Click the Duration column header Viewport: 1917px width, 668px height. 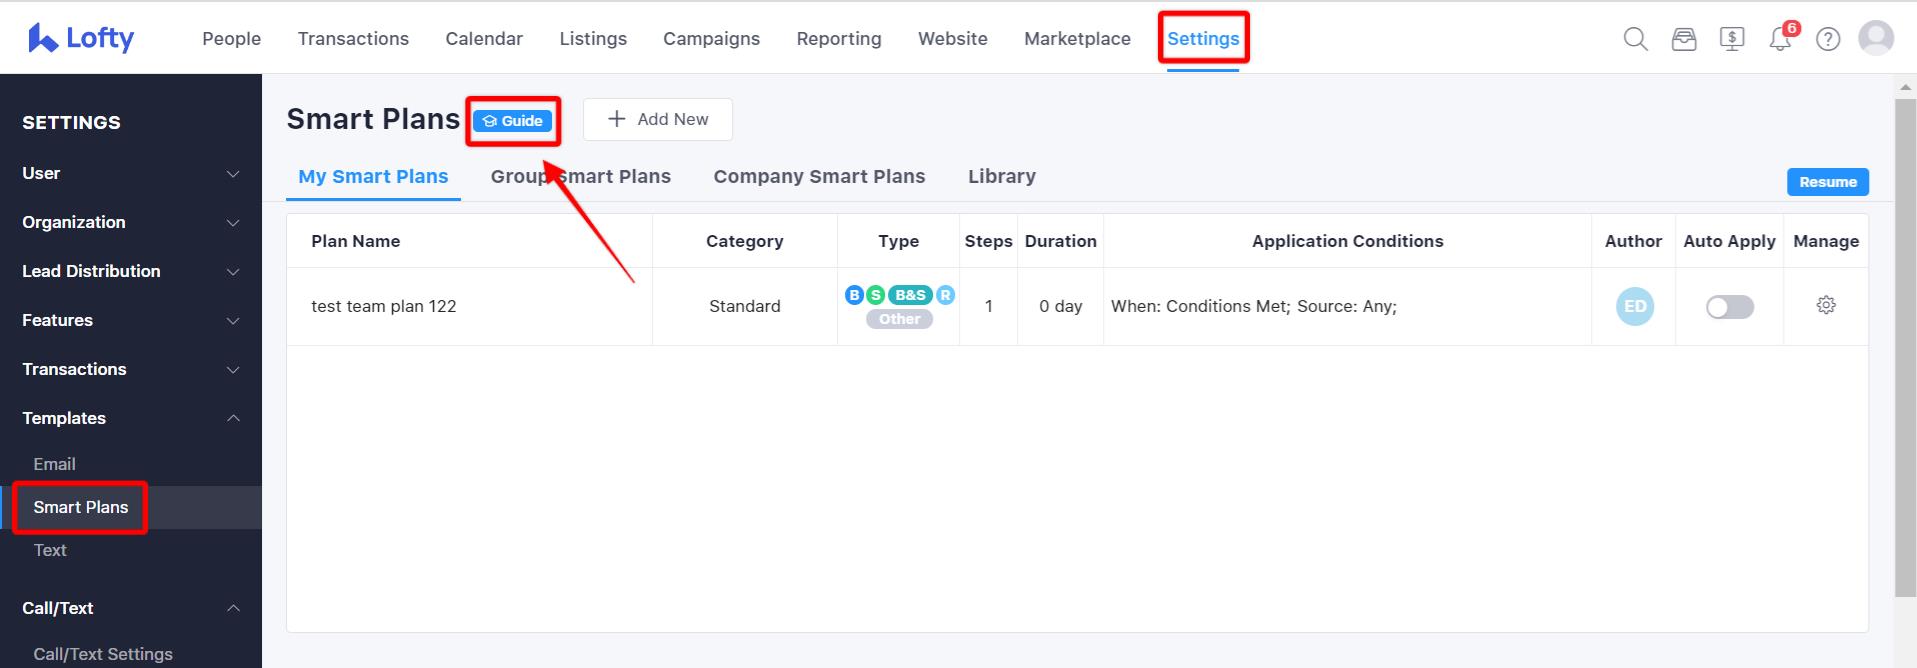(1060, 241)
